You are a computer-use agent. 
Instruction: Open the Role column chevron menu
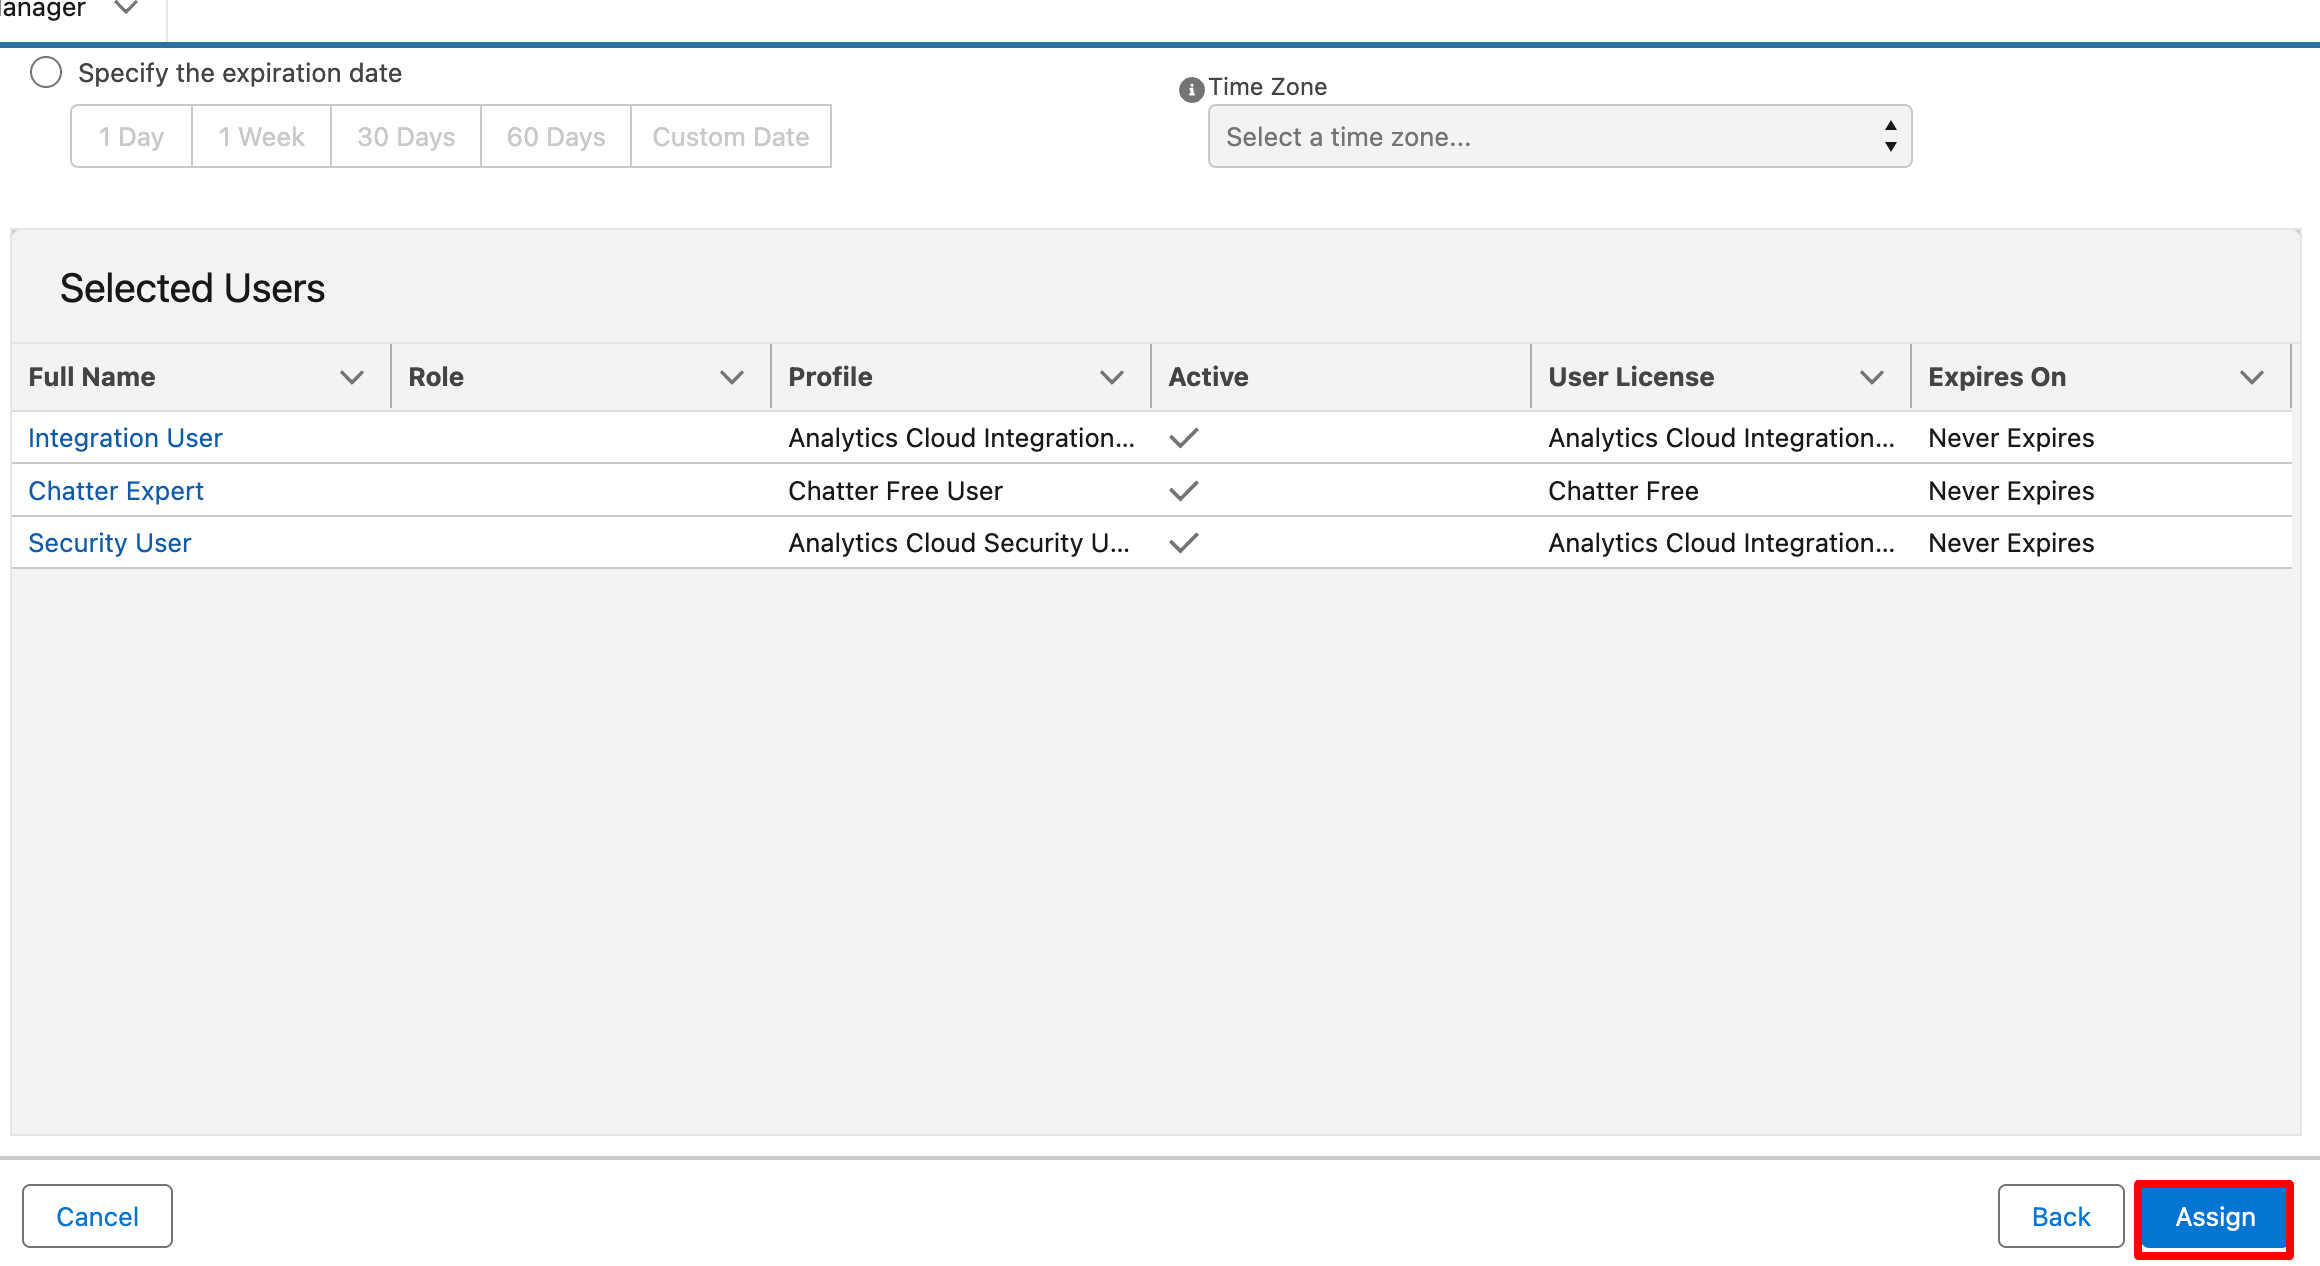coord(731,377)
